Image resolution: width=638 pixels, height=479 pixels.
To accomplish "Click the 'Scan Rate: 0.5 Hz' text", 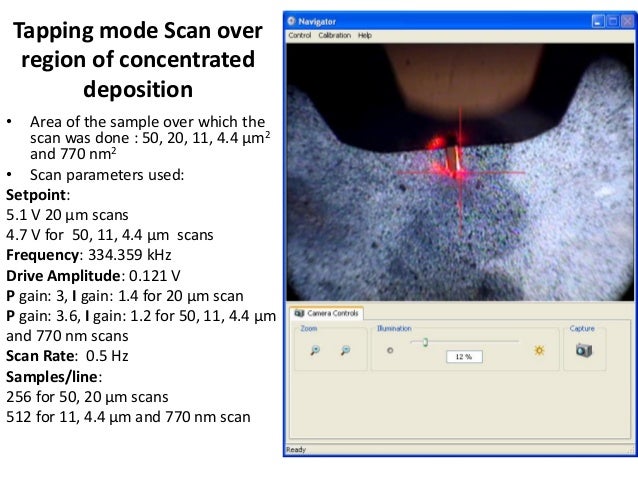I will pyautogui.click(x=67, y=356).
